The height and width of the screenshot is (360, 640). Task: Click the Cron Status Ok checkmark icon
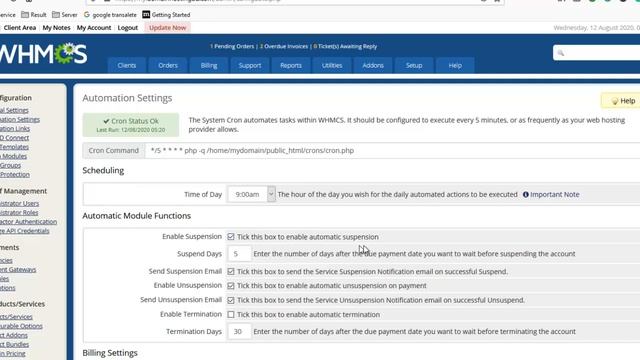(106, 121)
